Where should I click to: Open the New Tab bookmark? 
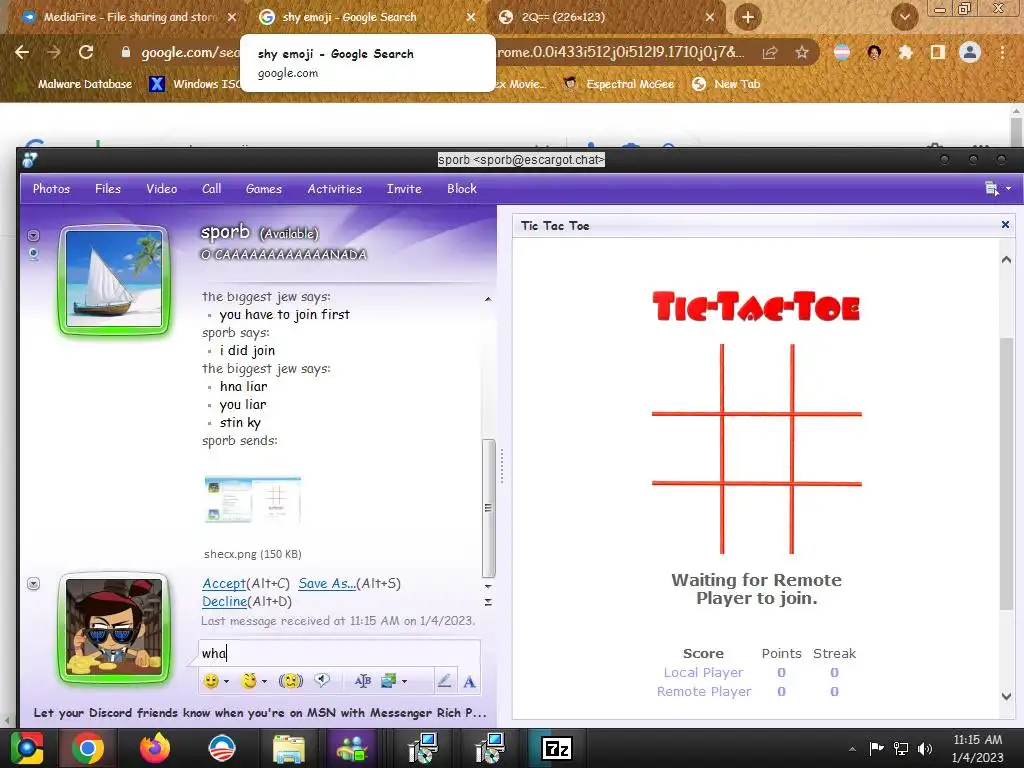(x=727, y=84)
